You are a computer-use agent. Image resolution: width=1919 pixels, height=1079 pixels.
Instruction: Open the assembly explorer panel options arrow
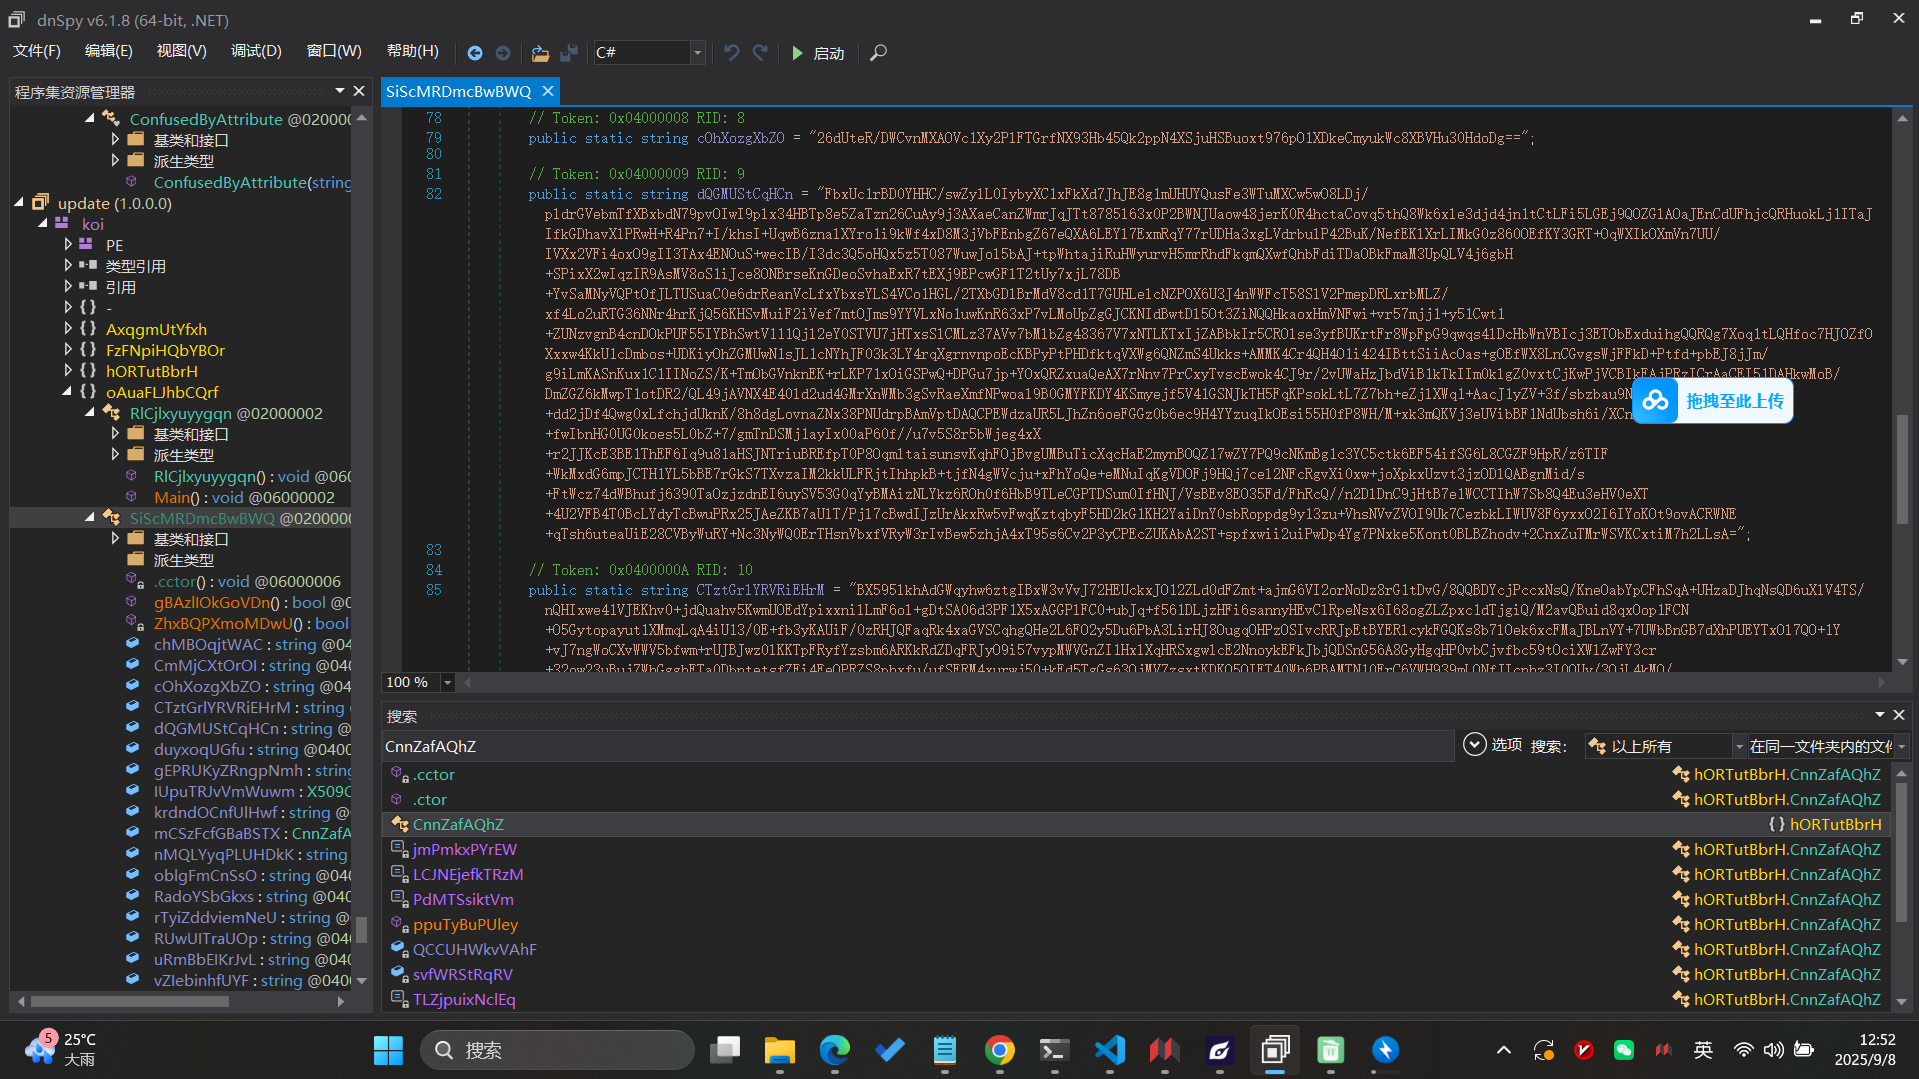[340, 91]
